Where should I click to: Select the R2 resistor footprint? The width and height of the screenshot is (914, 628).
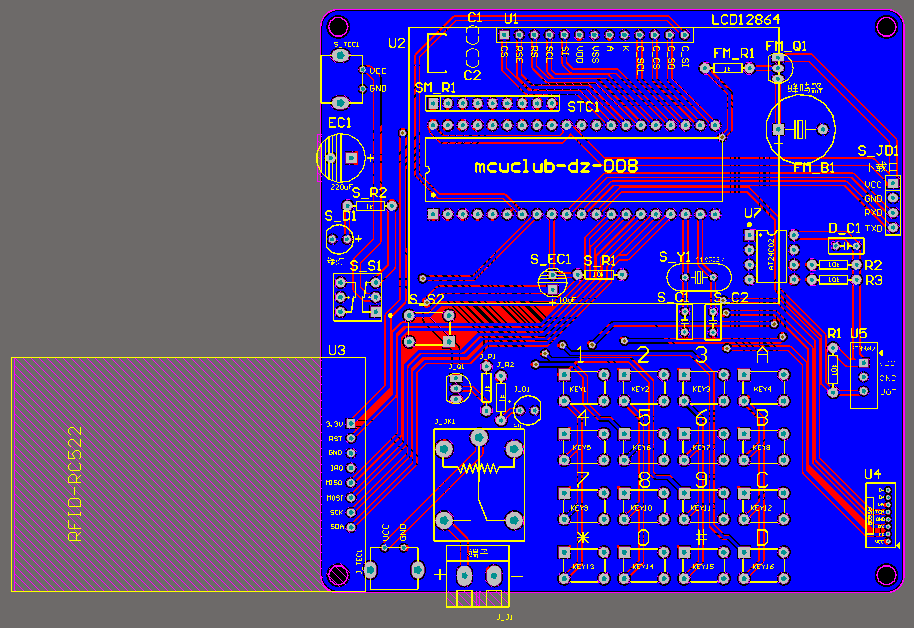[x=834, y=265]
